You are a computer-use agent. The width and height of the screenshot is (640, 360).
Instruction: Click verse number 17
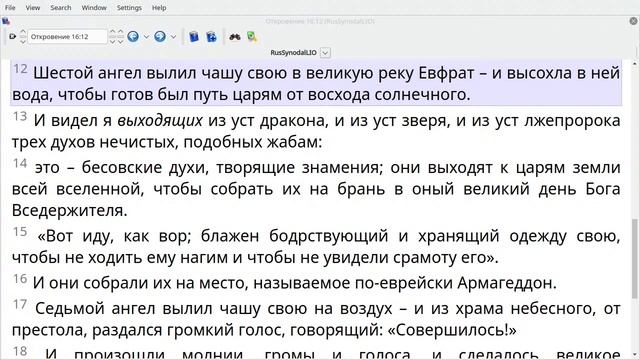coord(20,304)
